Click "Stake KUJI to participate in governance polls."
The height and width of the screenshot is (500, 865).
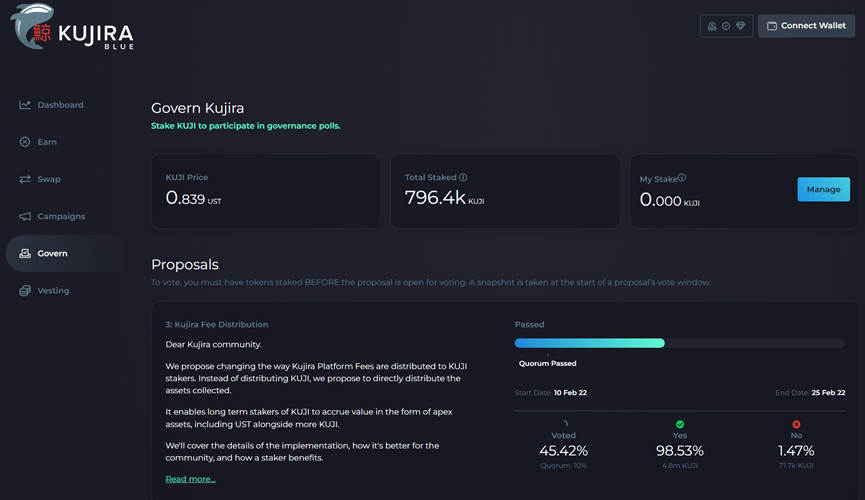[245, 126]
